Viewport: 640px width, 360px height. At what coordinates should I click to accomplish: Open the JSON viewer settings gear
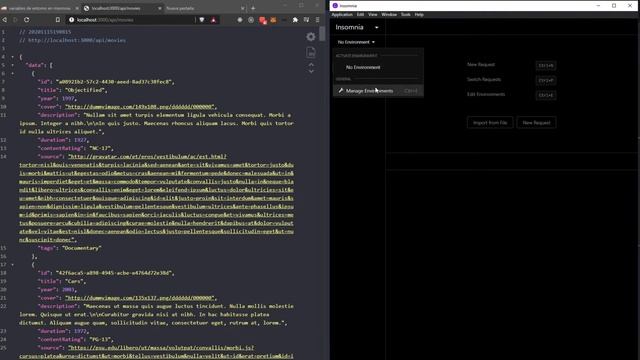point(311,37)
